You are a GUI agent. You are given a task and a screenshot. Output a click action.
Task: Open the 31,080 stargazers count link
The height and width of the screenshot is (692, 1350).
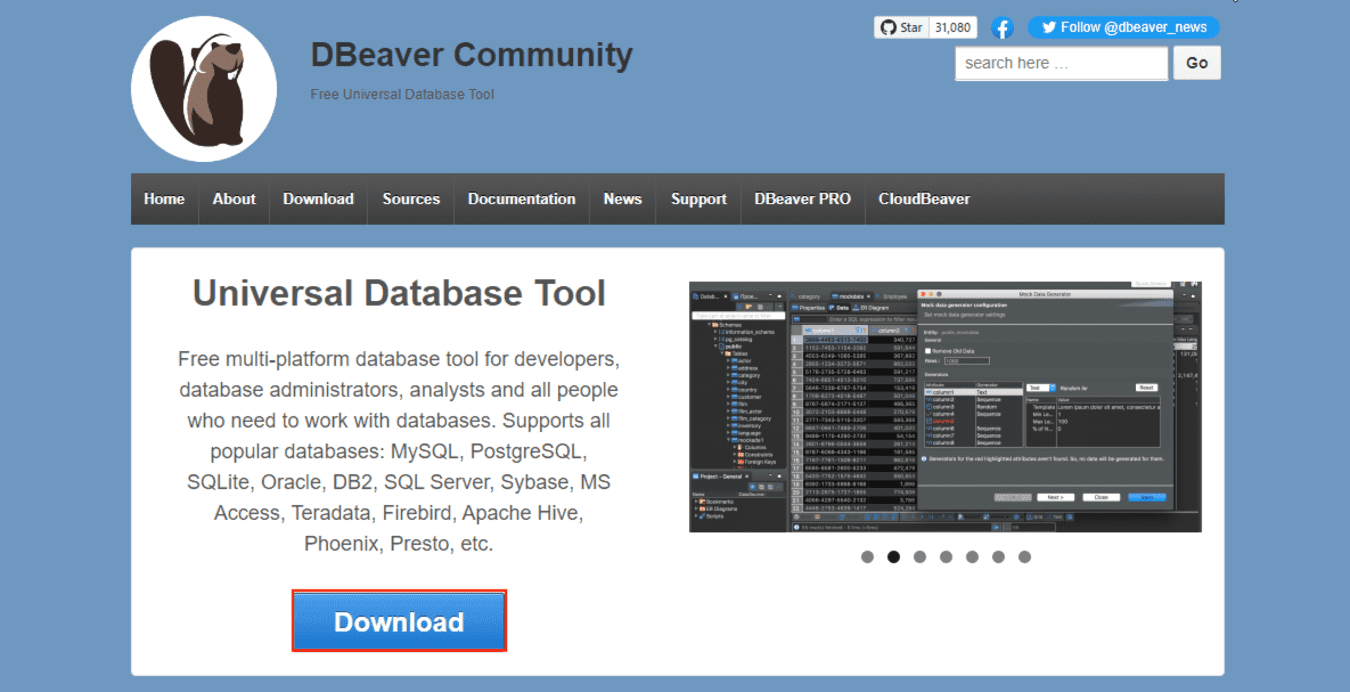(x=953, y=28)
